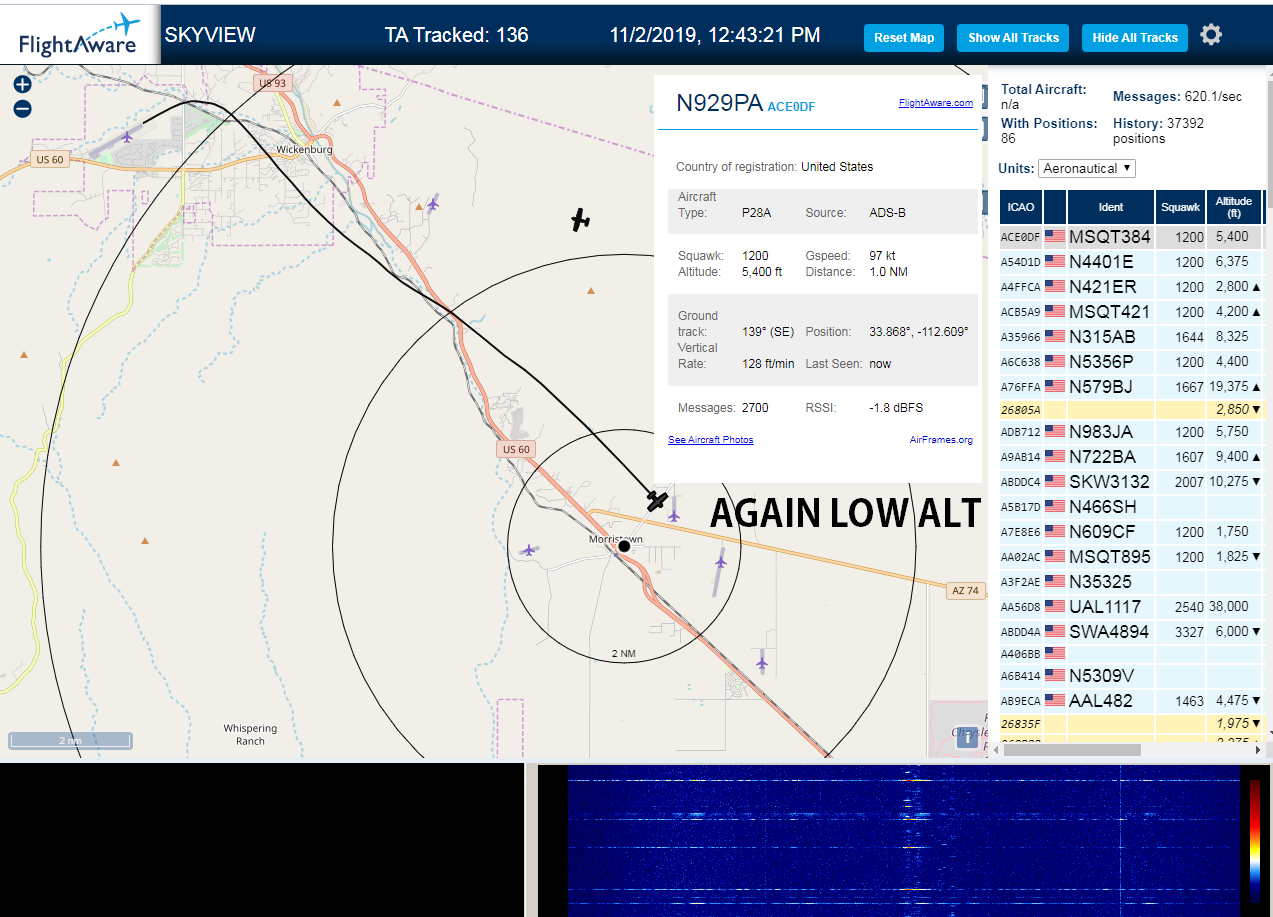The width and height of the screenshot is (1273, 917).
Task: Select the N579BJ aircraft row
Action: (1131, 386)
